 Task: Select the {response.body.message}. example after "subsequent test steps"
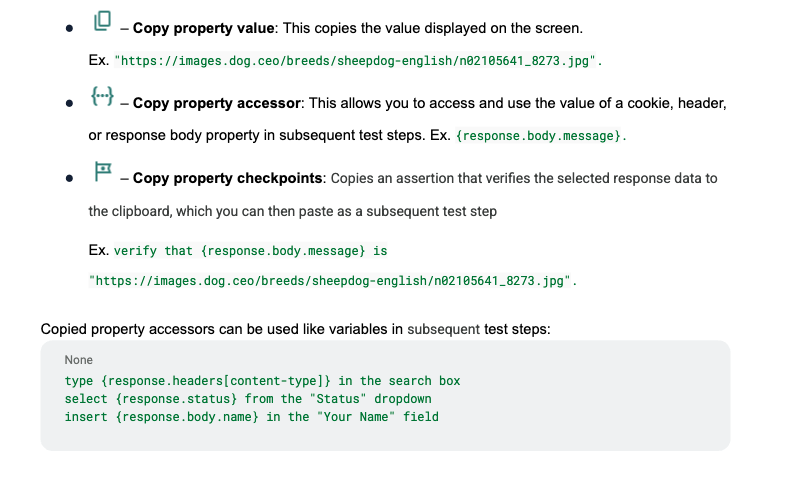tap(541, 136)
